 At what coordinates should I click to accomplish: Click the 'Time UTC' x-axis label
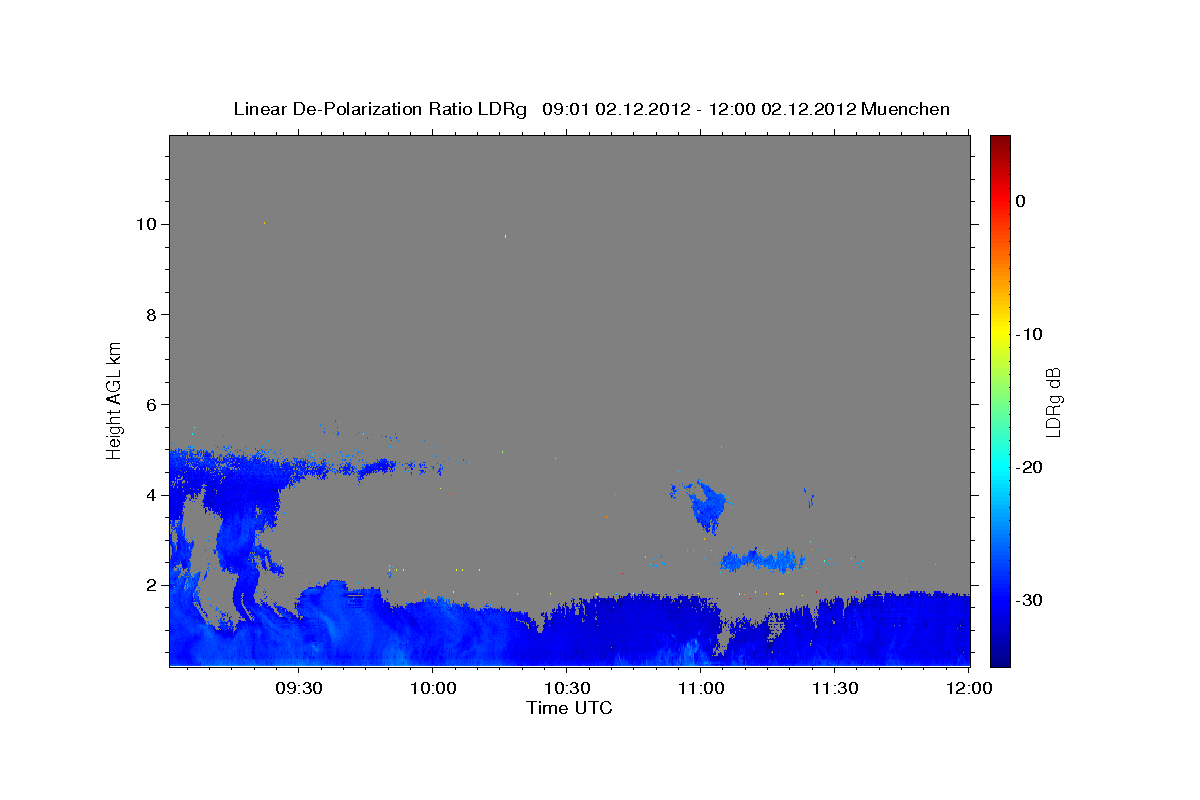(569, 708)
